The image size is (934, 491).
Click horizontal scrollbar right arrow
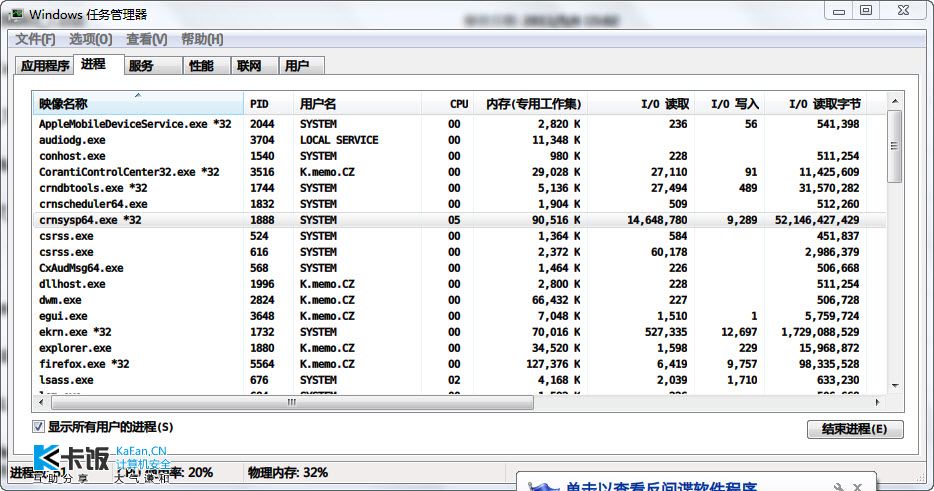878,402
